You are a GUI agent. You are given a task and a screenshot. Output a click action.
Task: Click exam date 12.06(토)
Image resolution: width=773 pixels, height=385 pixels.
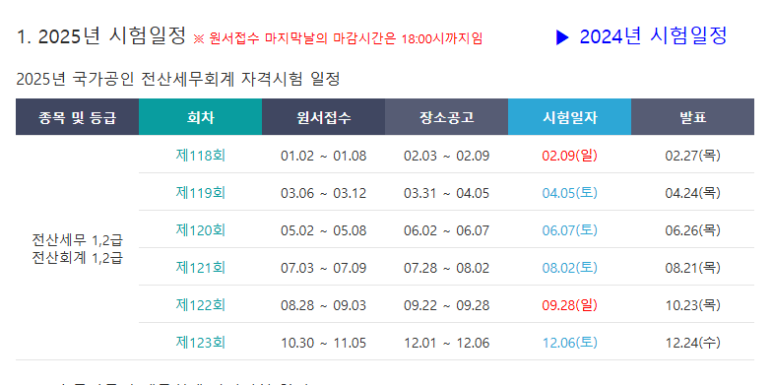pos(569,343)
